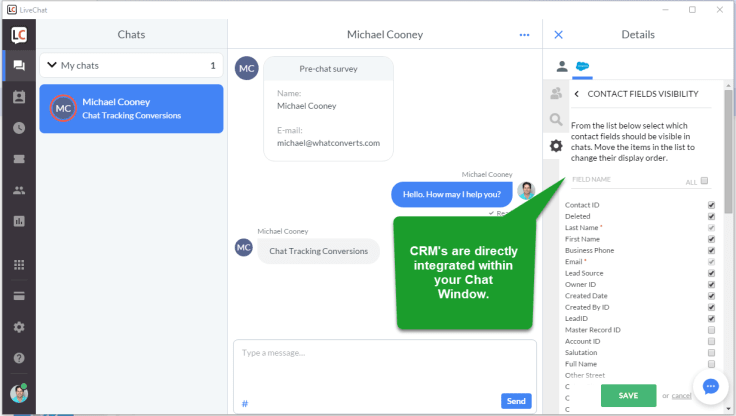Click the agent photo next to greeting

click(526, 191)
